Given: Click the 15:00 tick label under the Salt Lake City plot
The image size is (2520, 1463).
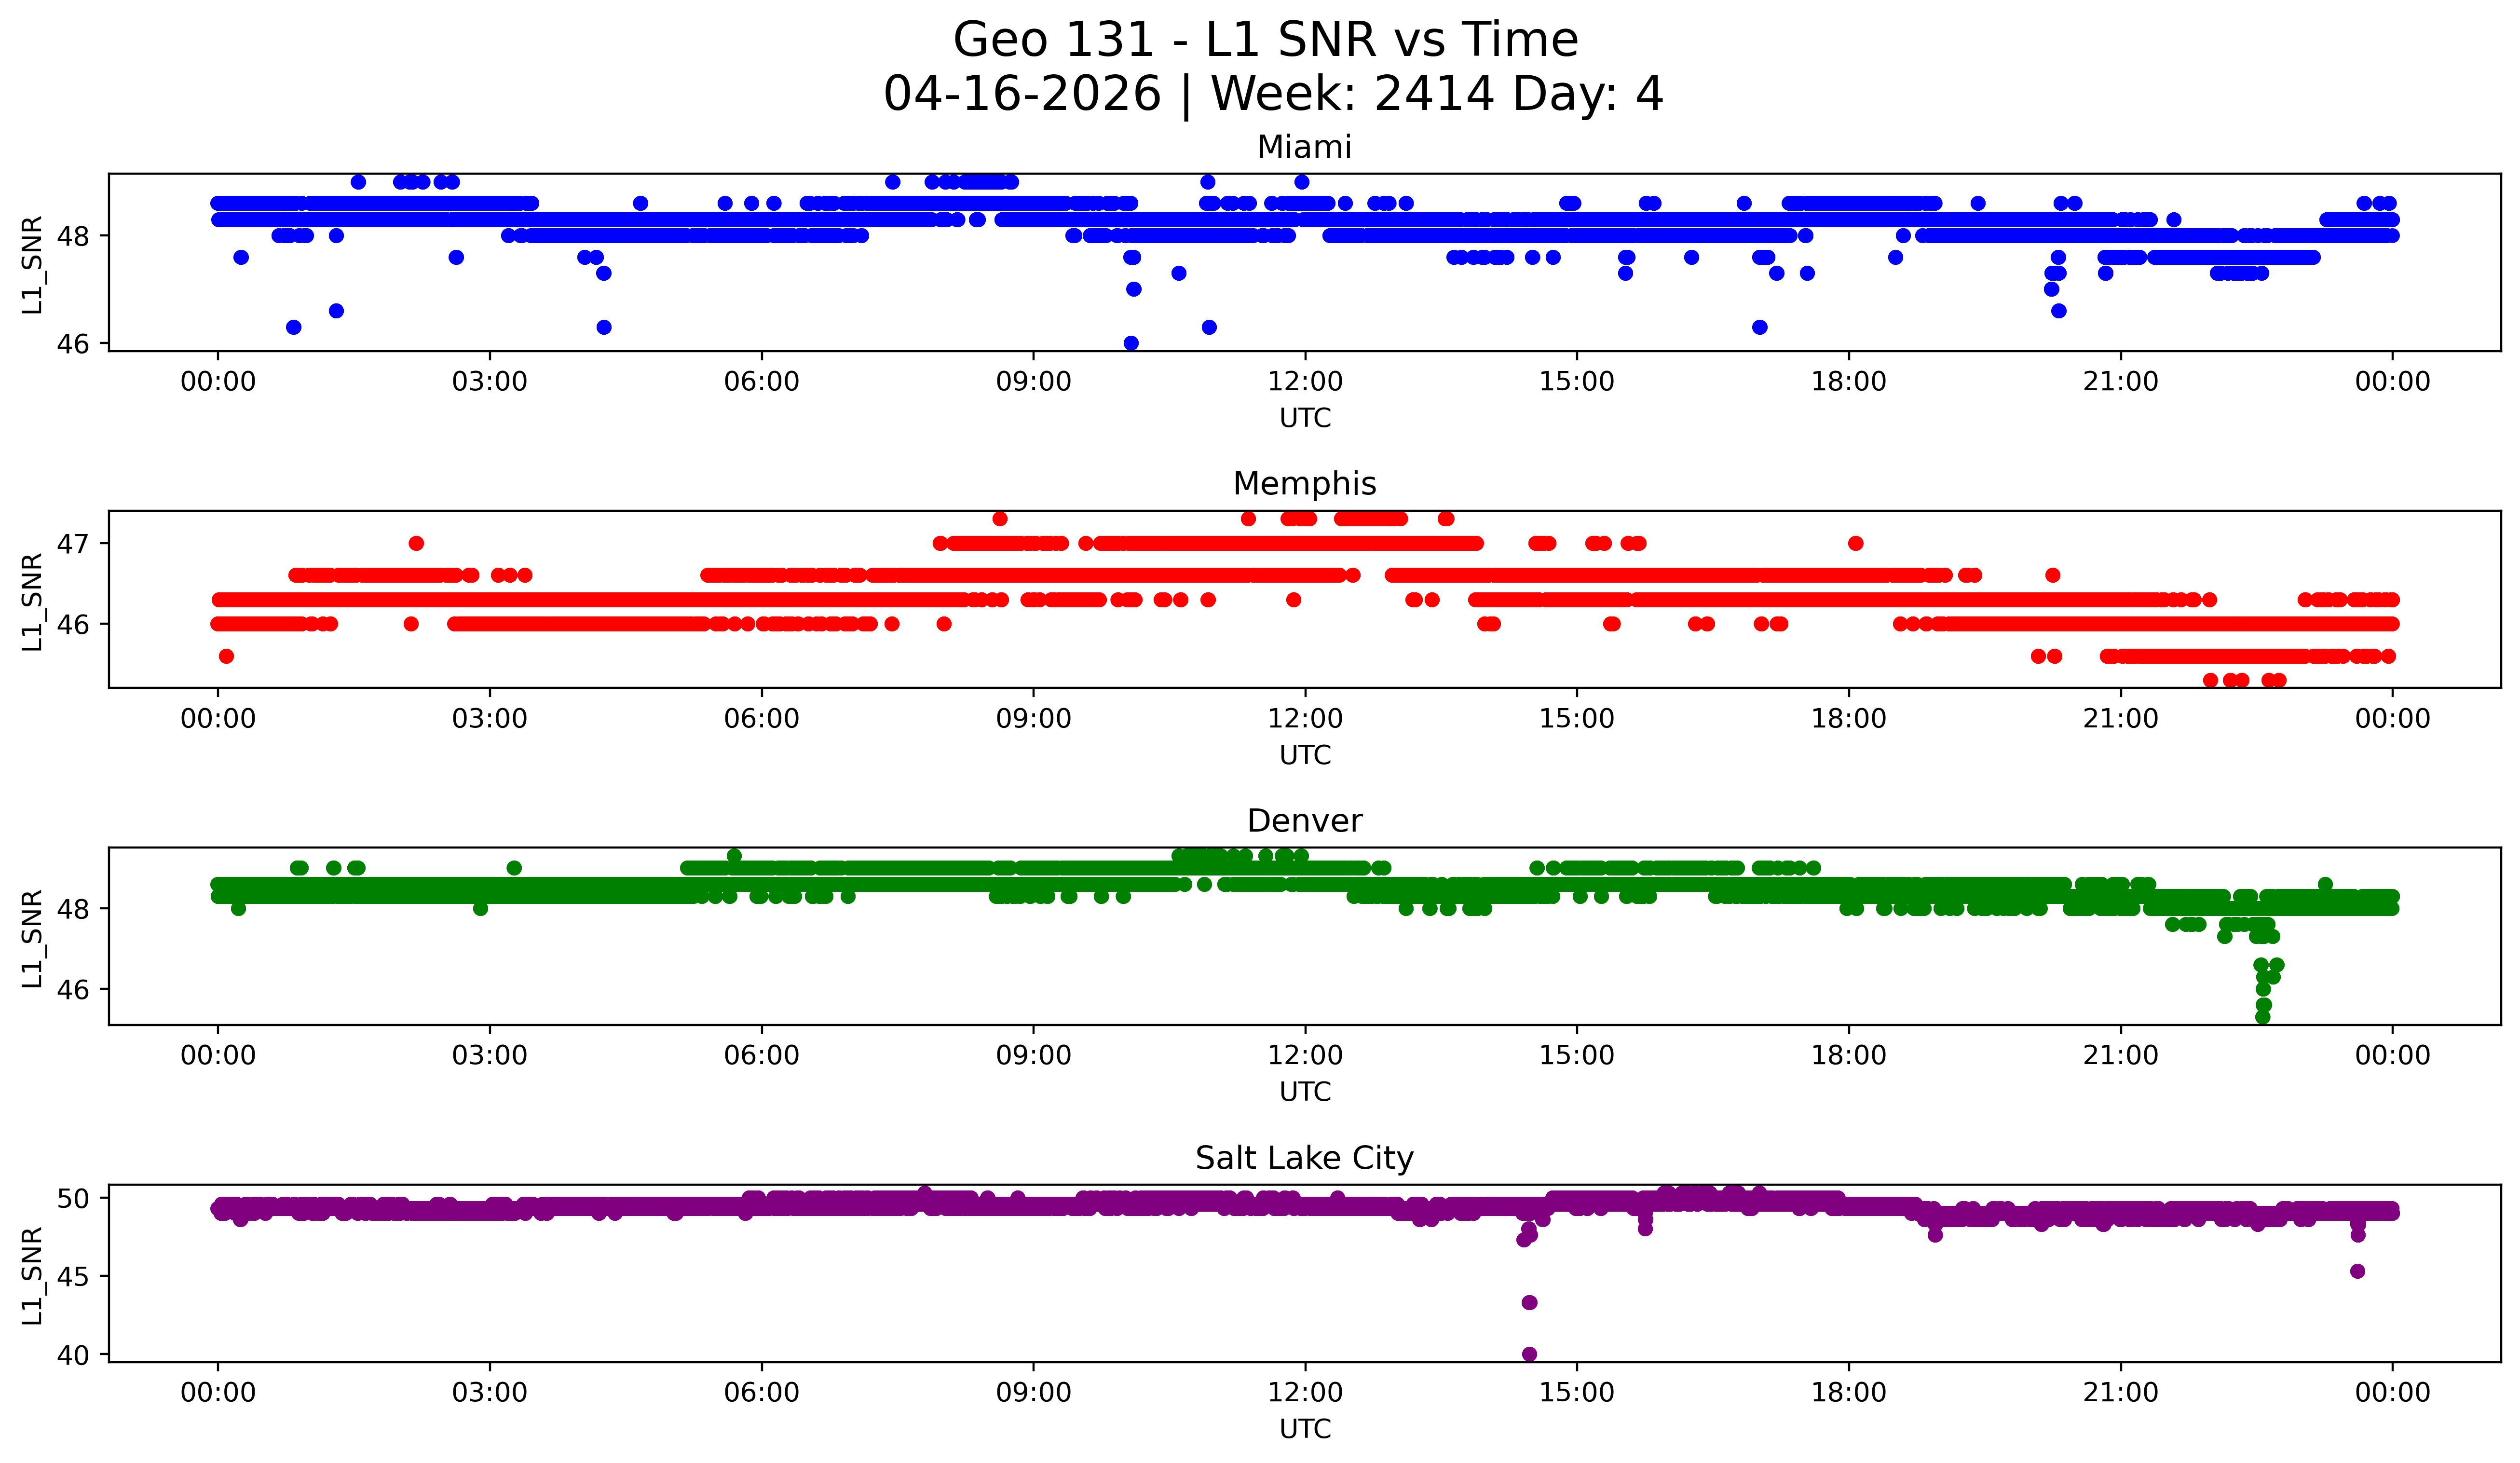Looking at the screenshot, I should point(1576,1392).
